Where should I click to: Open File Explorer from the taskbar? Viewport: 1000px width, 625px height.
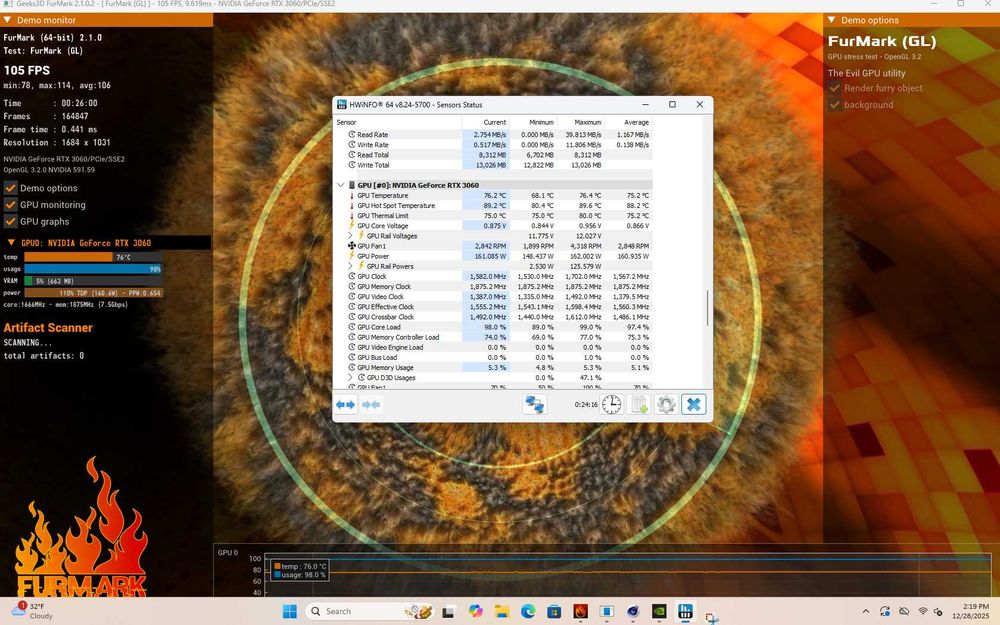click(501, 611)
